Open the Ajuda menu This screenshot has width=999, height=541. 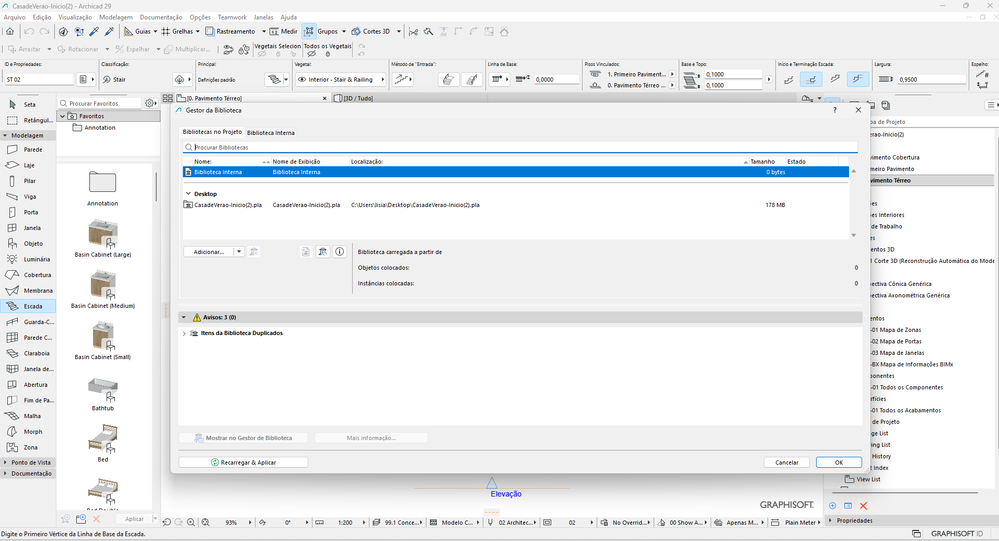click(x=289, y=17)
